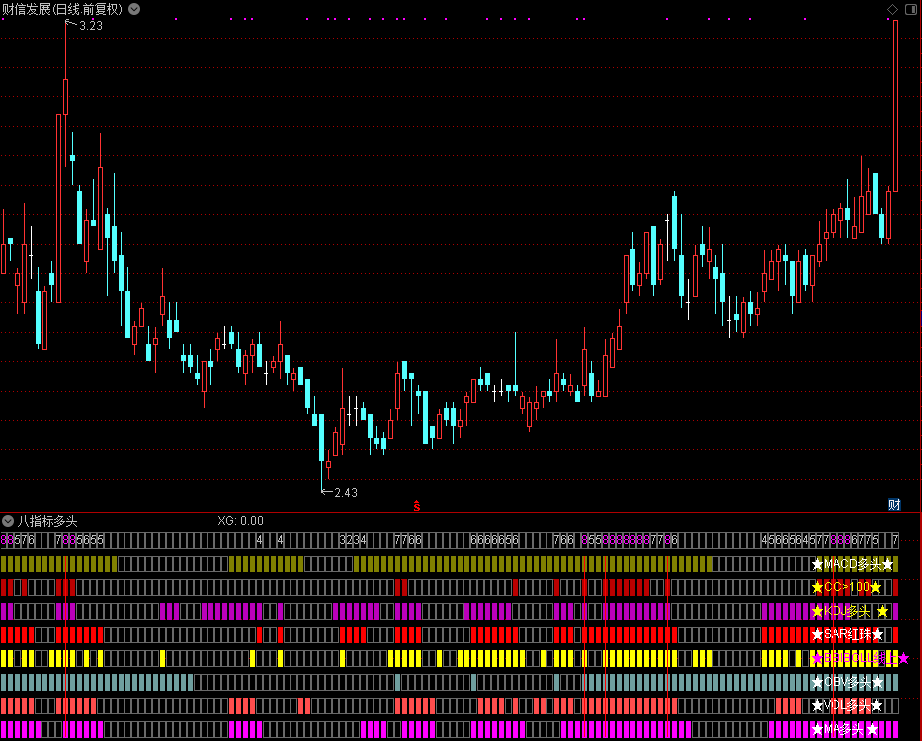Screen dimensions: 922x741
Task: Click the XG: 0.00 value readout
Action: [x=240, y=521]
